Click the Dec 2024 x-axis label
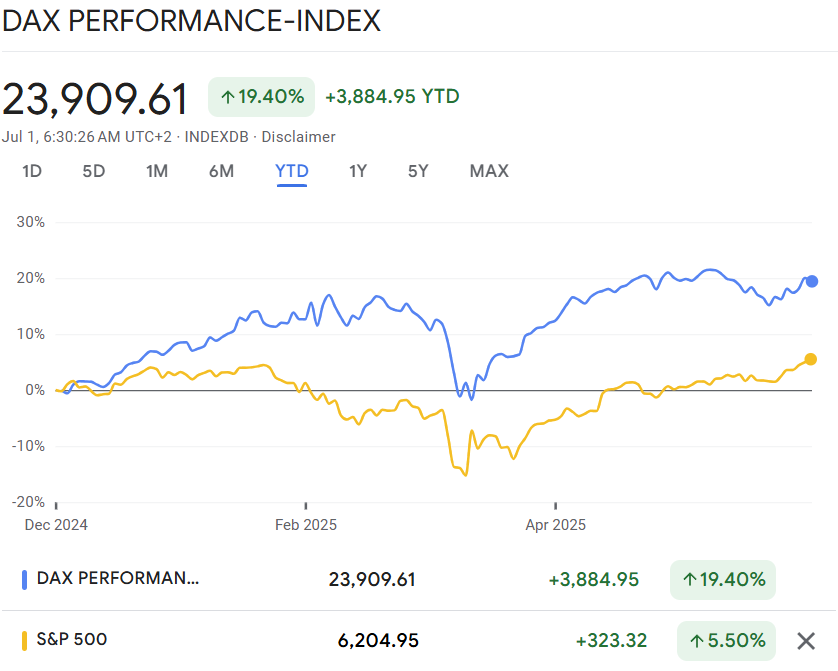Viewport: 838px width, 671px height. 56,525
